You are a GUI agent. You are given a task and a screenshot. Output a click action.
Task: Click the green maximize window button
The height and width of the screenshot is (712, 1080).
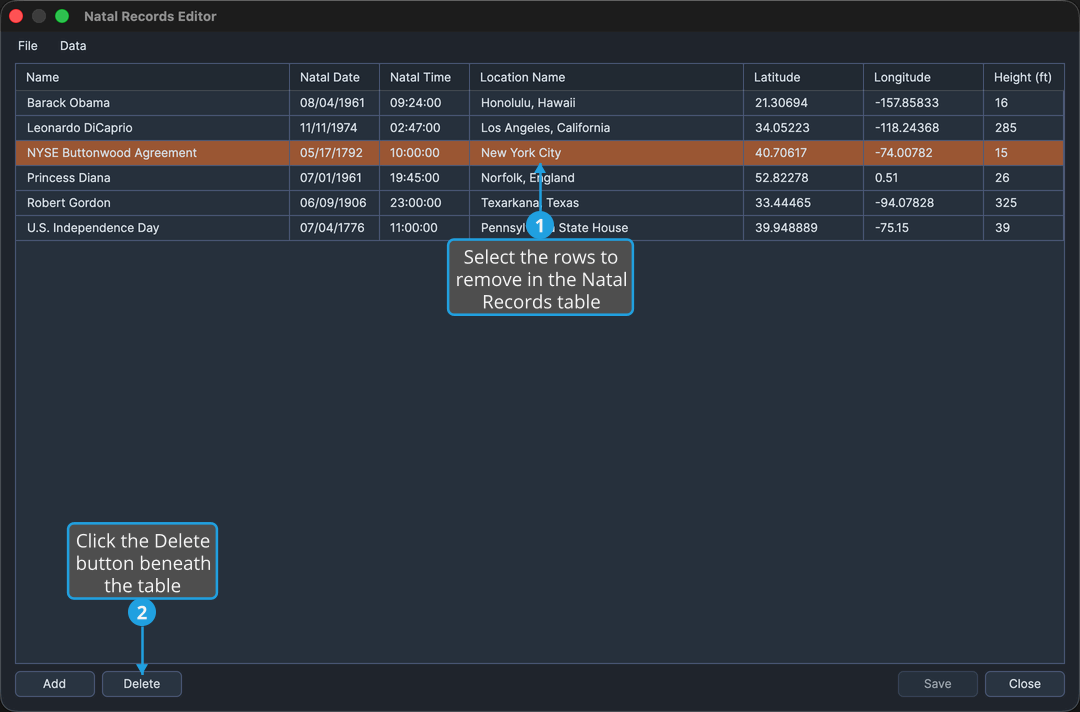(x=62, y=16)
